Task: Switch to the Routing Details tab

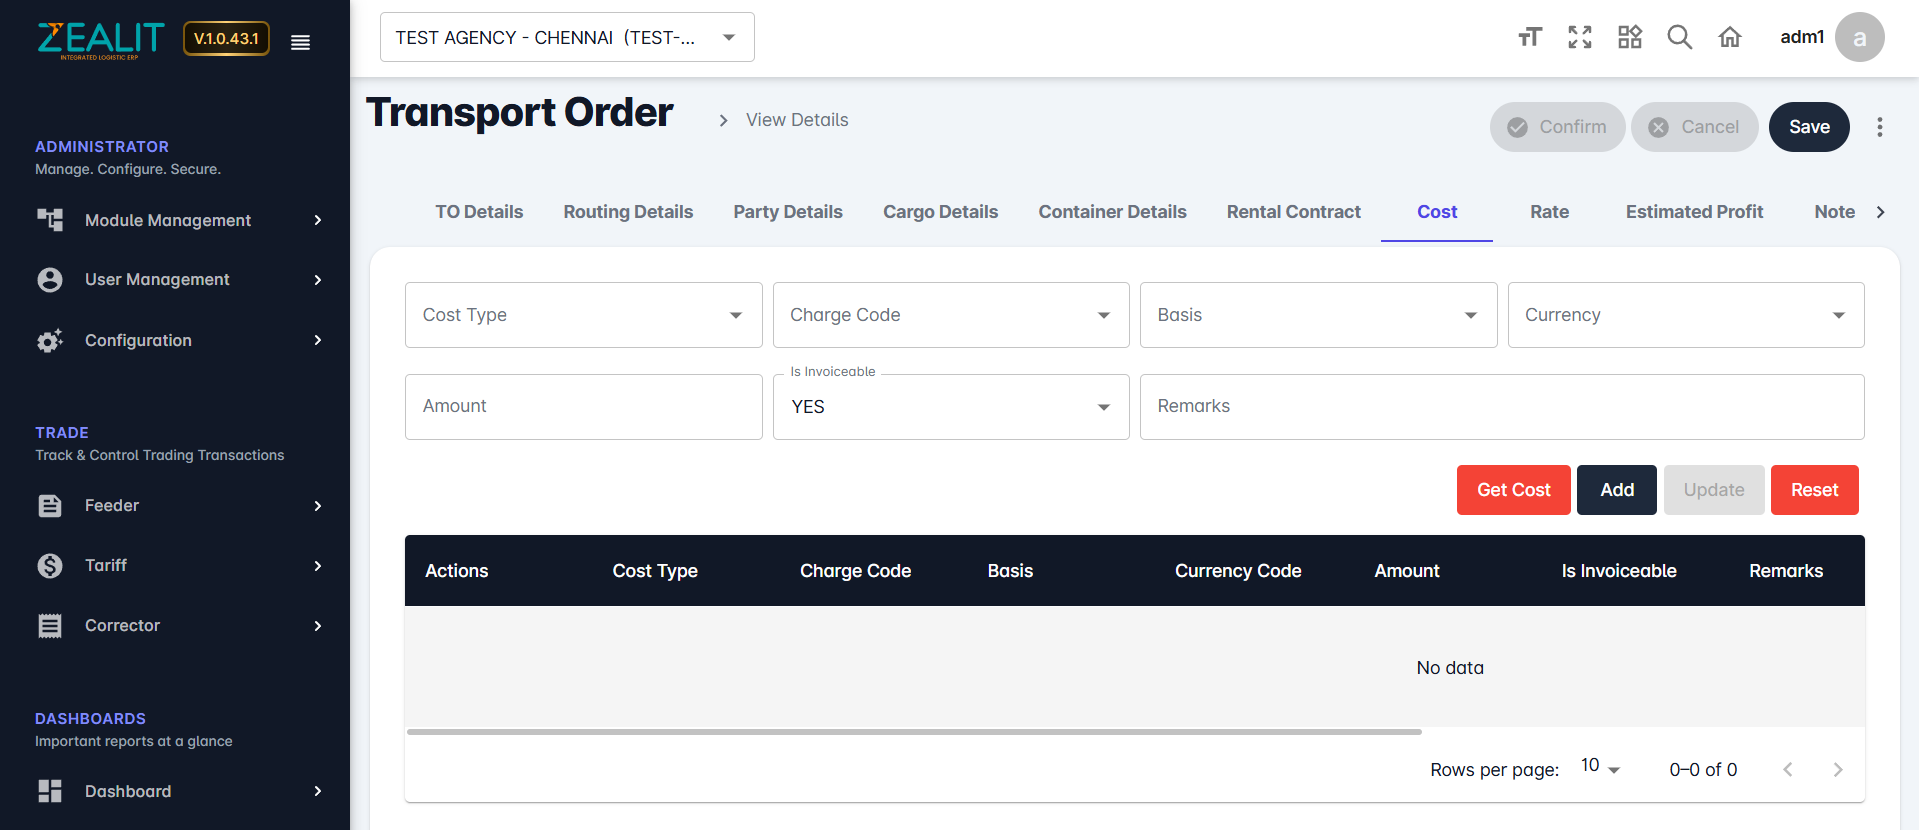Action: click(628, 212)
